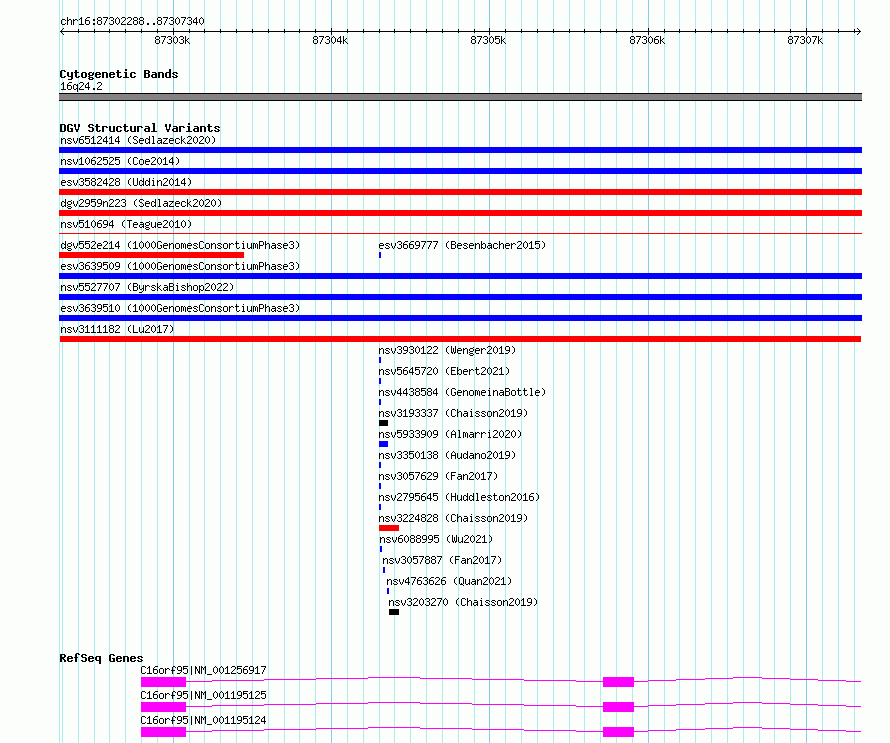Click the RefSeq Genes track title
This screenshot has height=743, width=890.
(101, 658)
